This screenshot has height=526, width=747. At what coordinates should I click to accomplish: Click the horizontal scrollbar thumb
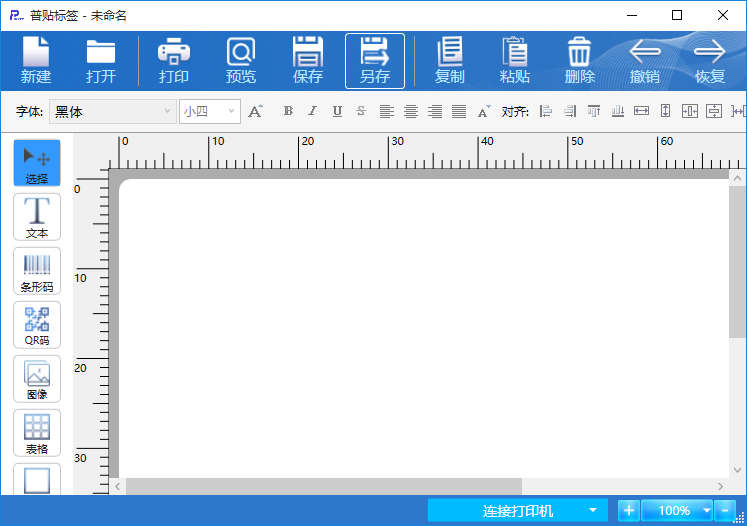324,486
